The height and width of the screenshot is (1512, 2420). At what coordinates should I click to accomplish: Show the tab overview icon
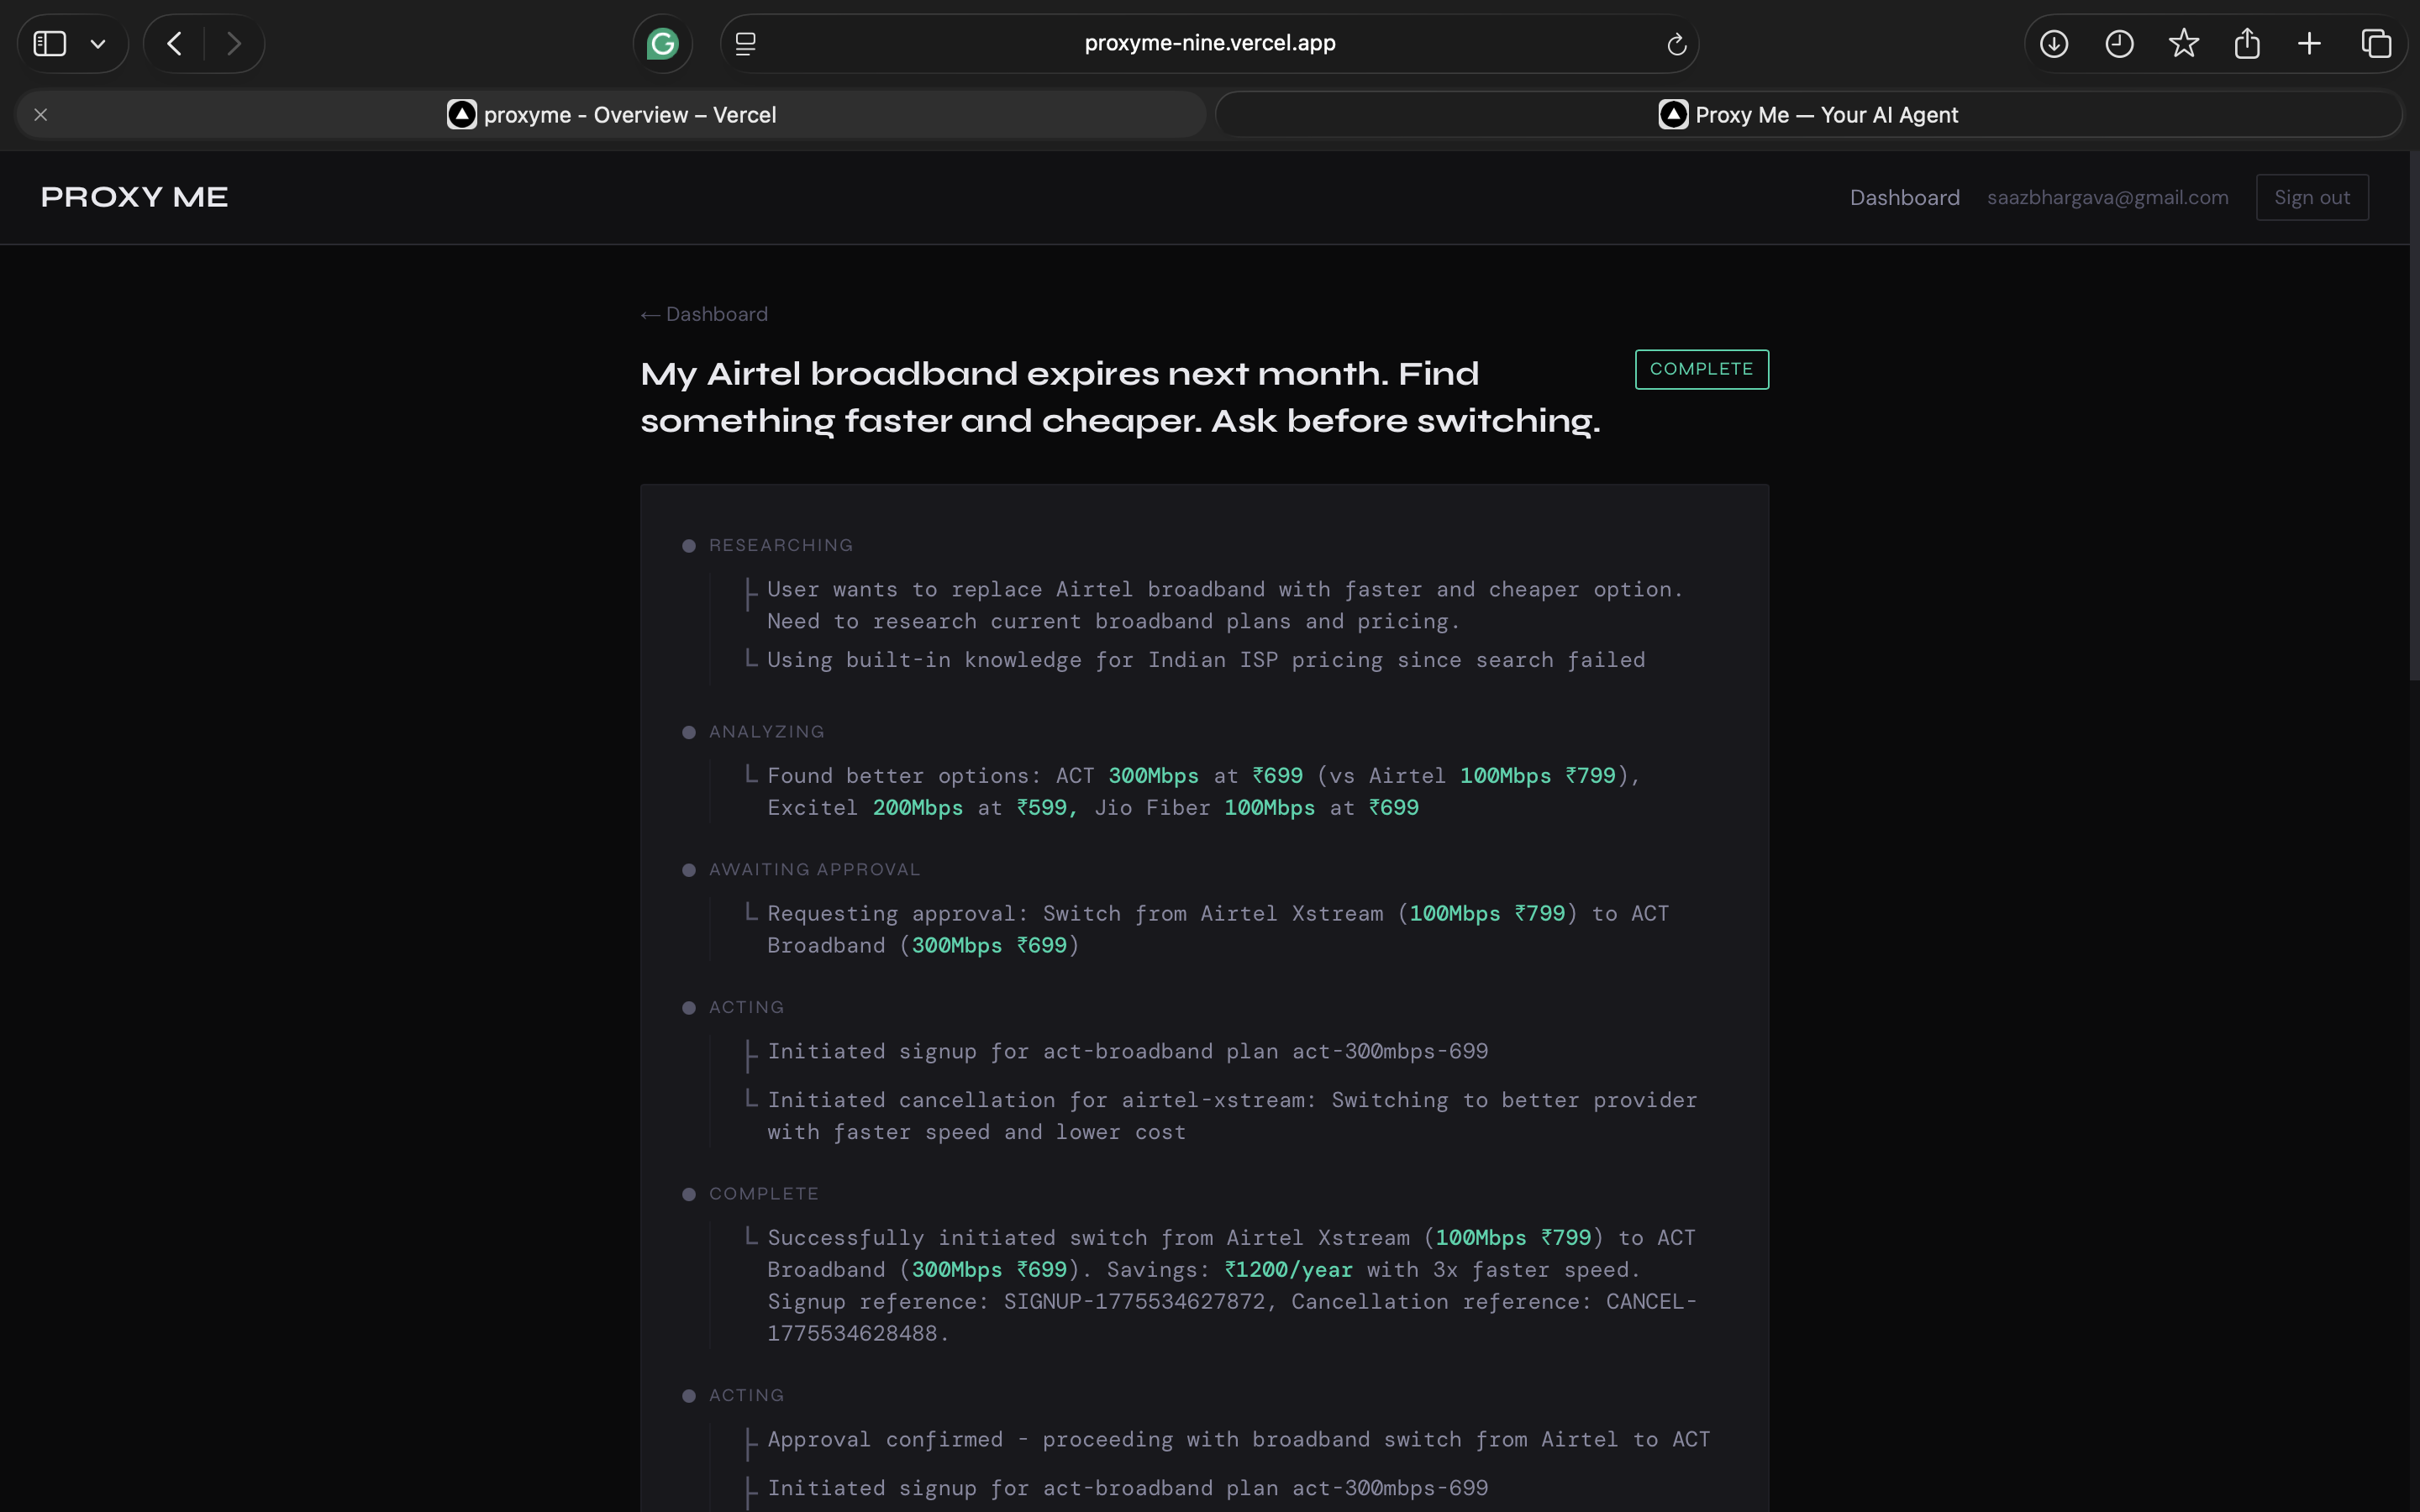[2376, 44]
